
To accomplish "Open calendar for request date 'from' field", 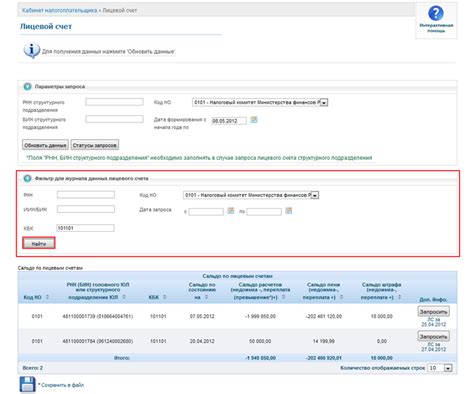I will point(230,211).
